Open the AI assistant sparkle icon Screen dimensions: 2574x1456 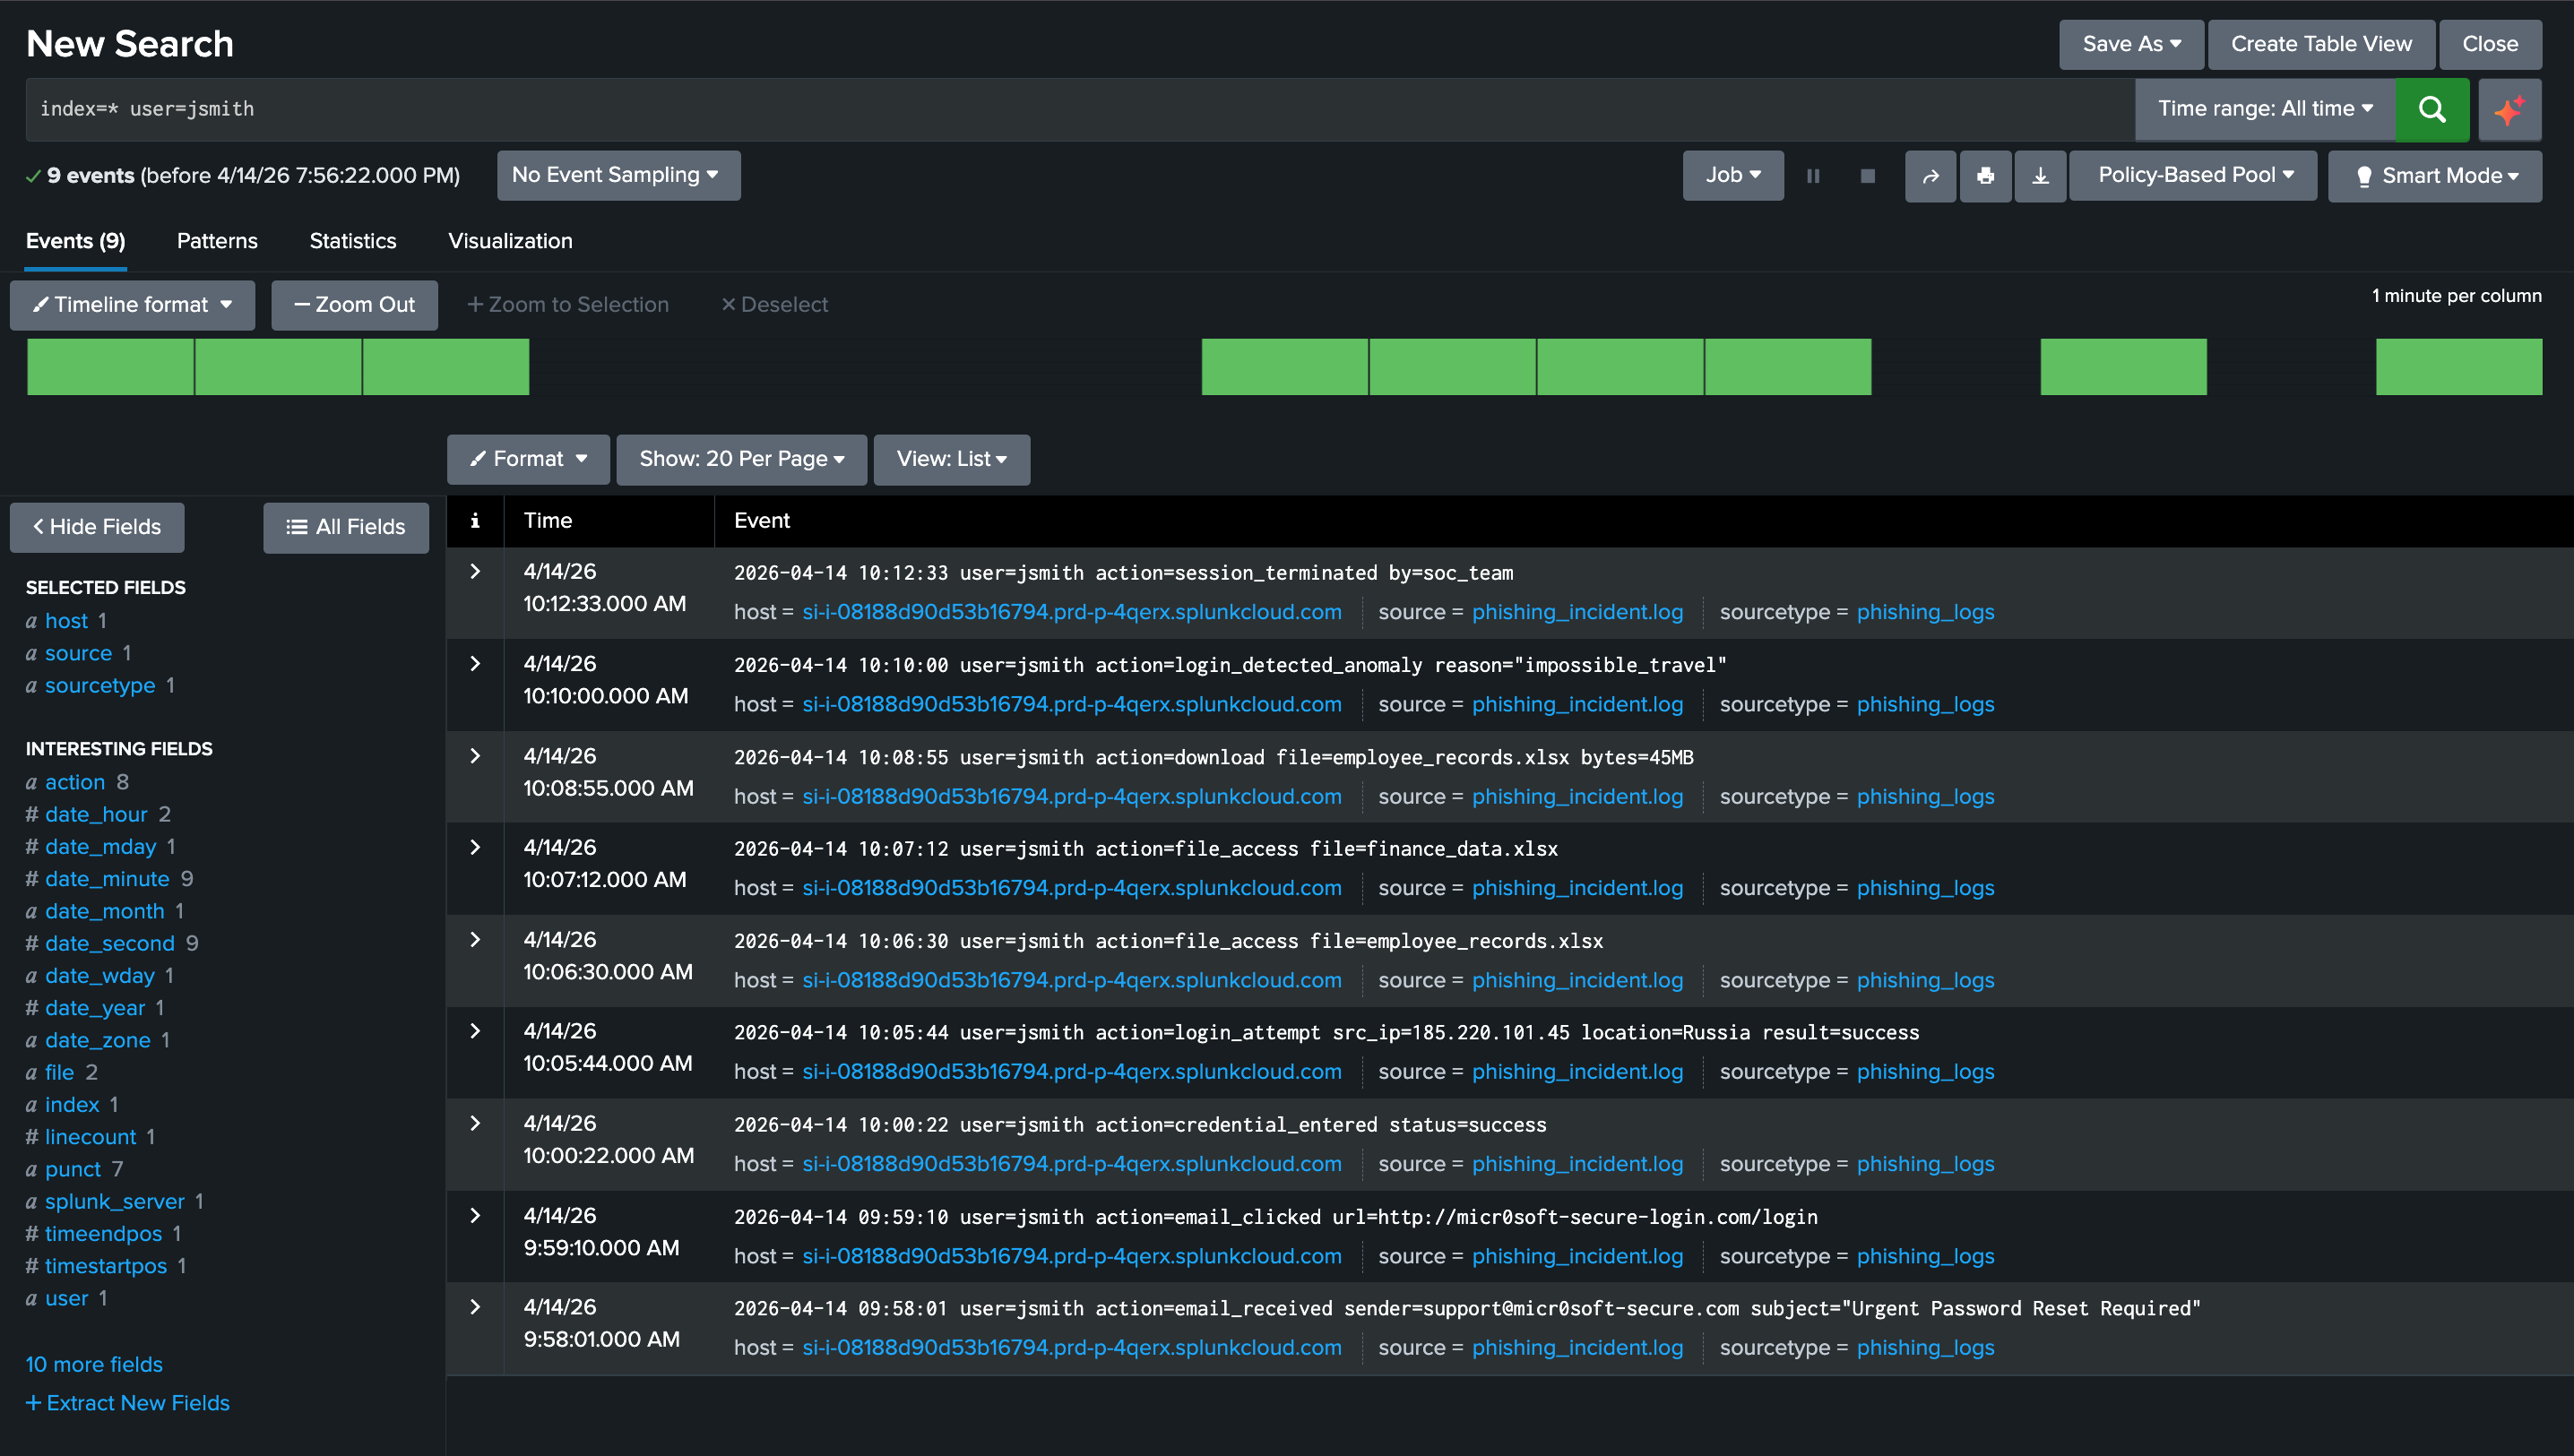point(2509,109)
